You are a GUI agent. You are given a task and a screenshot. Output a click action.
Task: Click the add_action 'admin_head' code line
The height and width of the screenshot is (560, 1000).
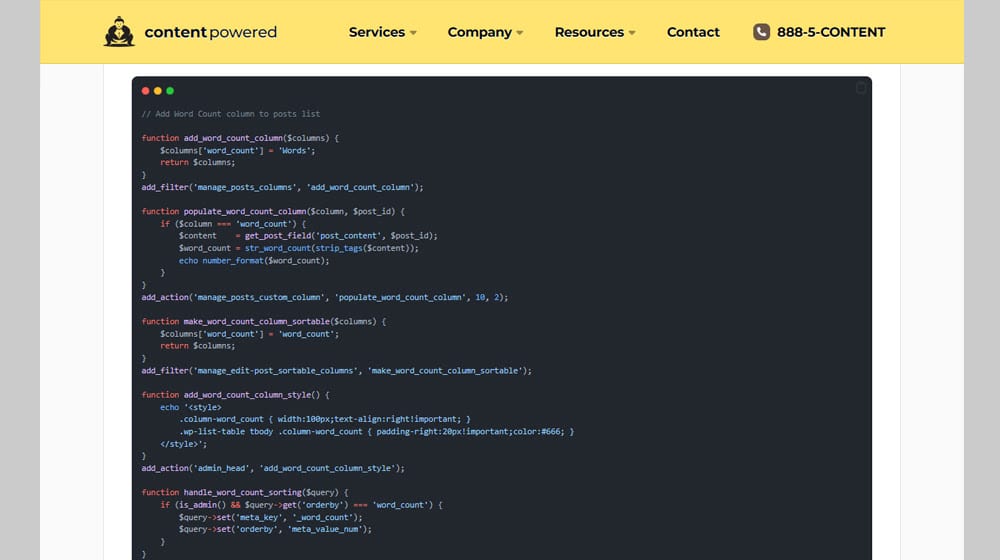pos(273,468)
